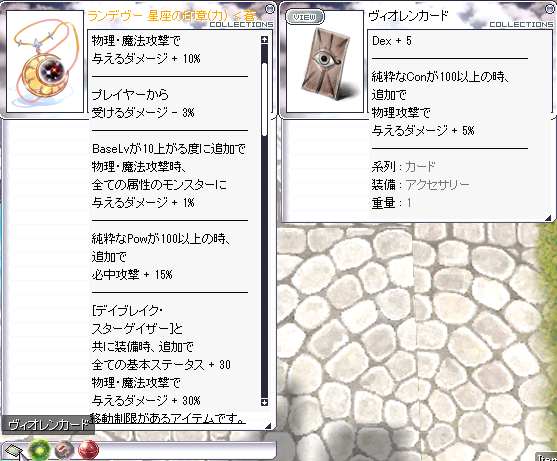Click the VIEW button on card window
Image resolution: width=557 pixels, height=461 pixels.
(x=305, y=17)
